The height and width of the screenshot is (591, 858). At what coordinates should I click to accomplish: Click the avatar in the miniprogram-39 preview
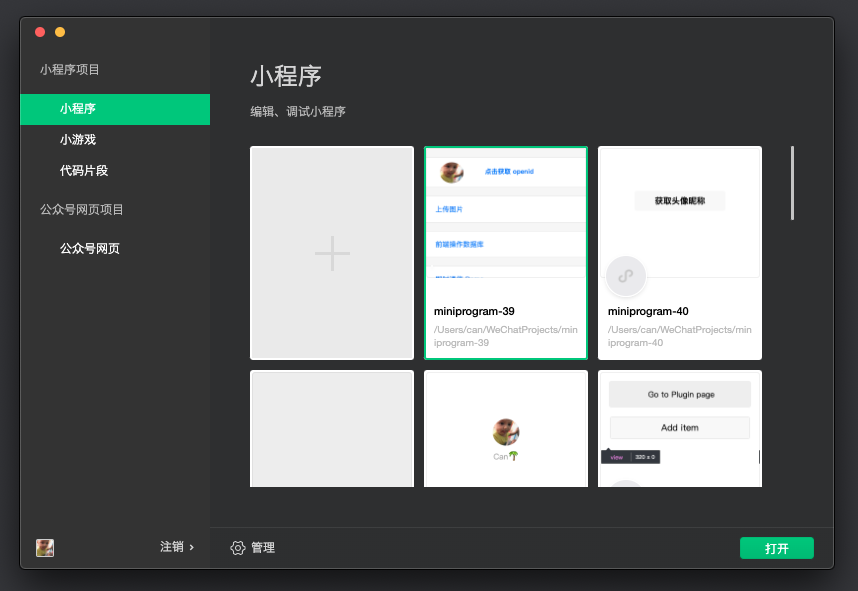[452, 172]
